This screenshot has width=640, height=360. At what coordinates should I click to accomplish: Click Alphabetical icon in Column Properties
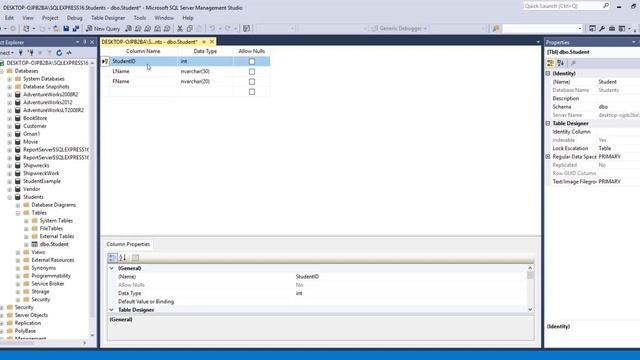122,258
